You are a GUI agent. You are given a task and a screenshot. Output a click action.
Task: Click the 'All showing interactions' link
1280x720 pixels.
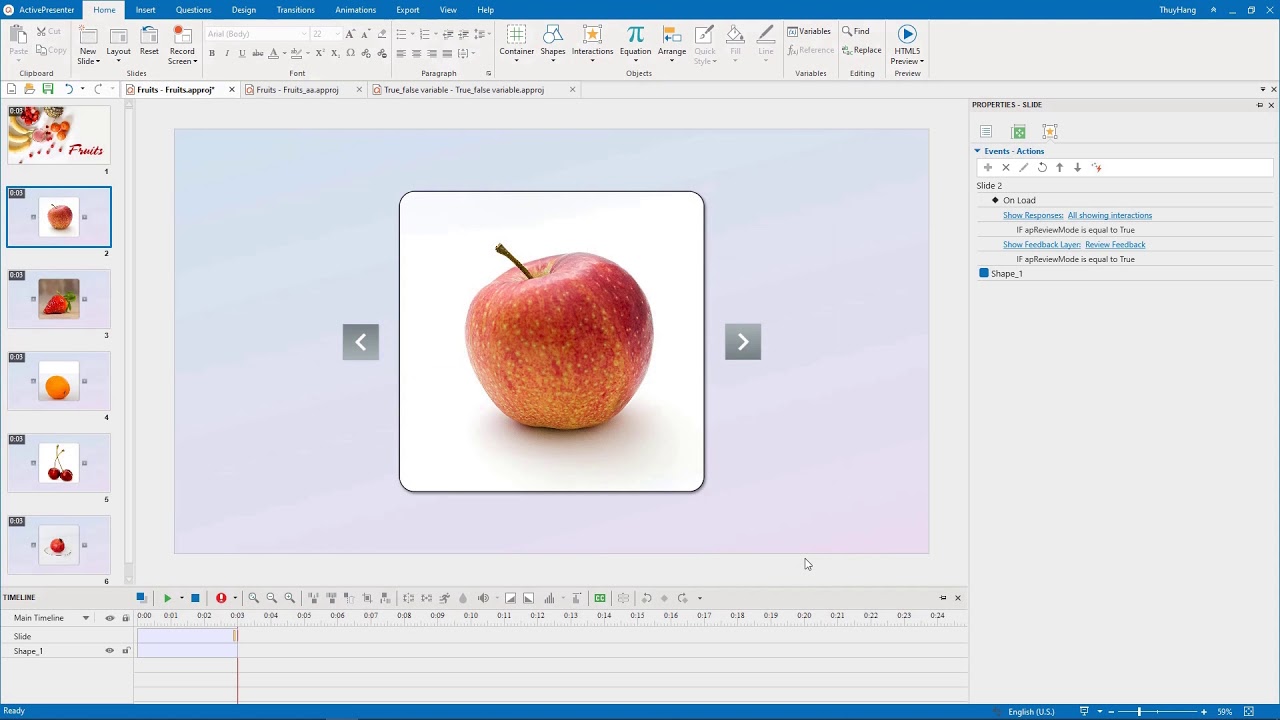[x=1109, y=215]
